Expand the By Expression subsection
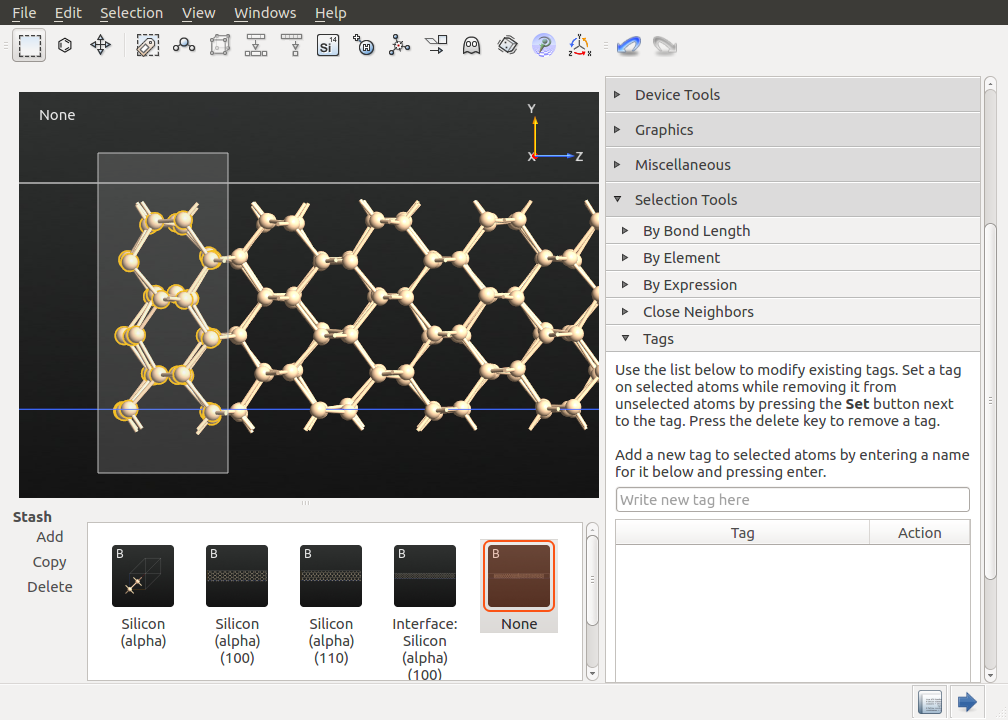This screenshot has width=1008, height=720. (x=793, y=285)
